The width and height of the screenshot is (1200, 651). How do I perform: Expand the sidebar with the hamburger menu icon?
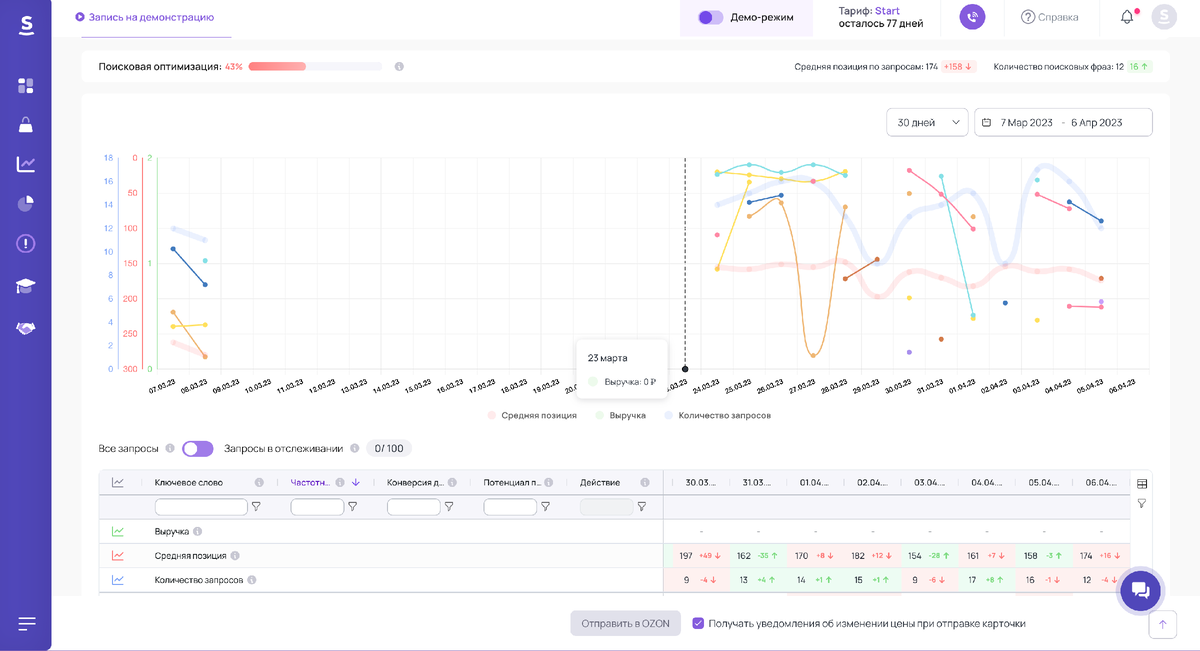pos(26,624)
